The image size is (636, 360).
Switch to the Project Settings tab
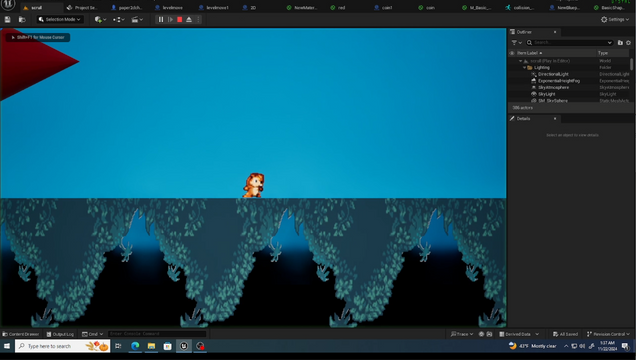tap(83, 8)
